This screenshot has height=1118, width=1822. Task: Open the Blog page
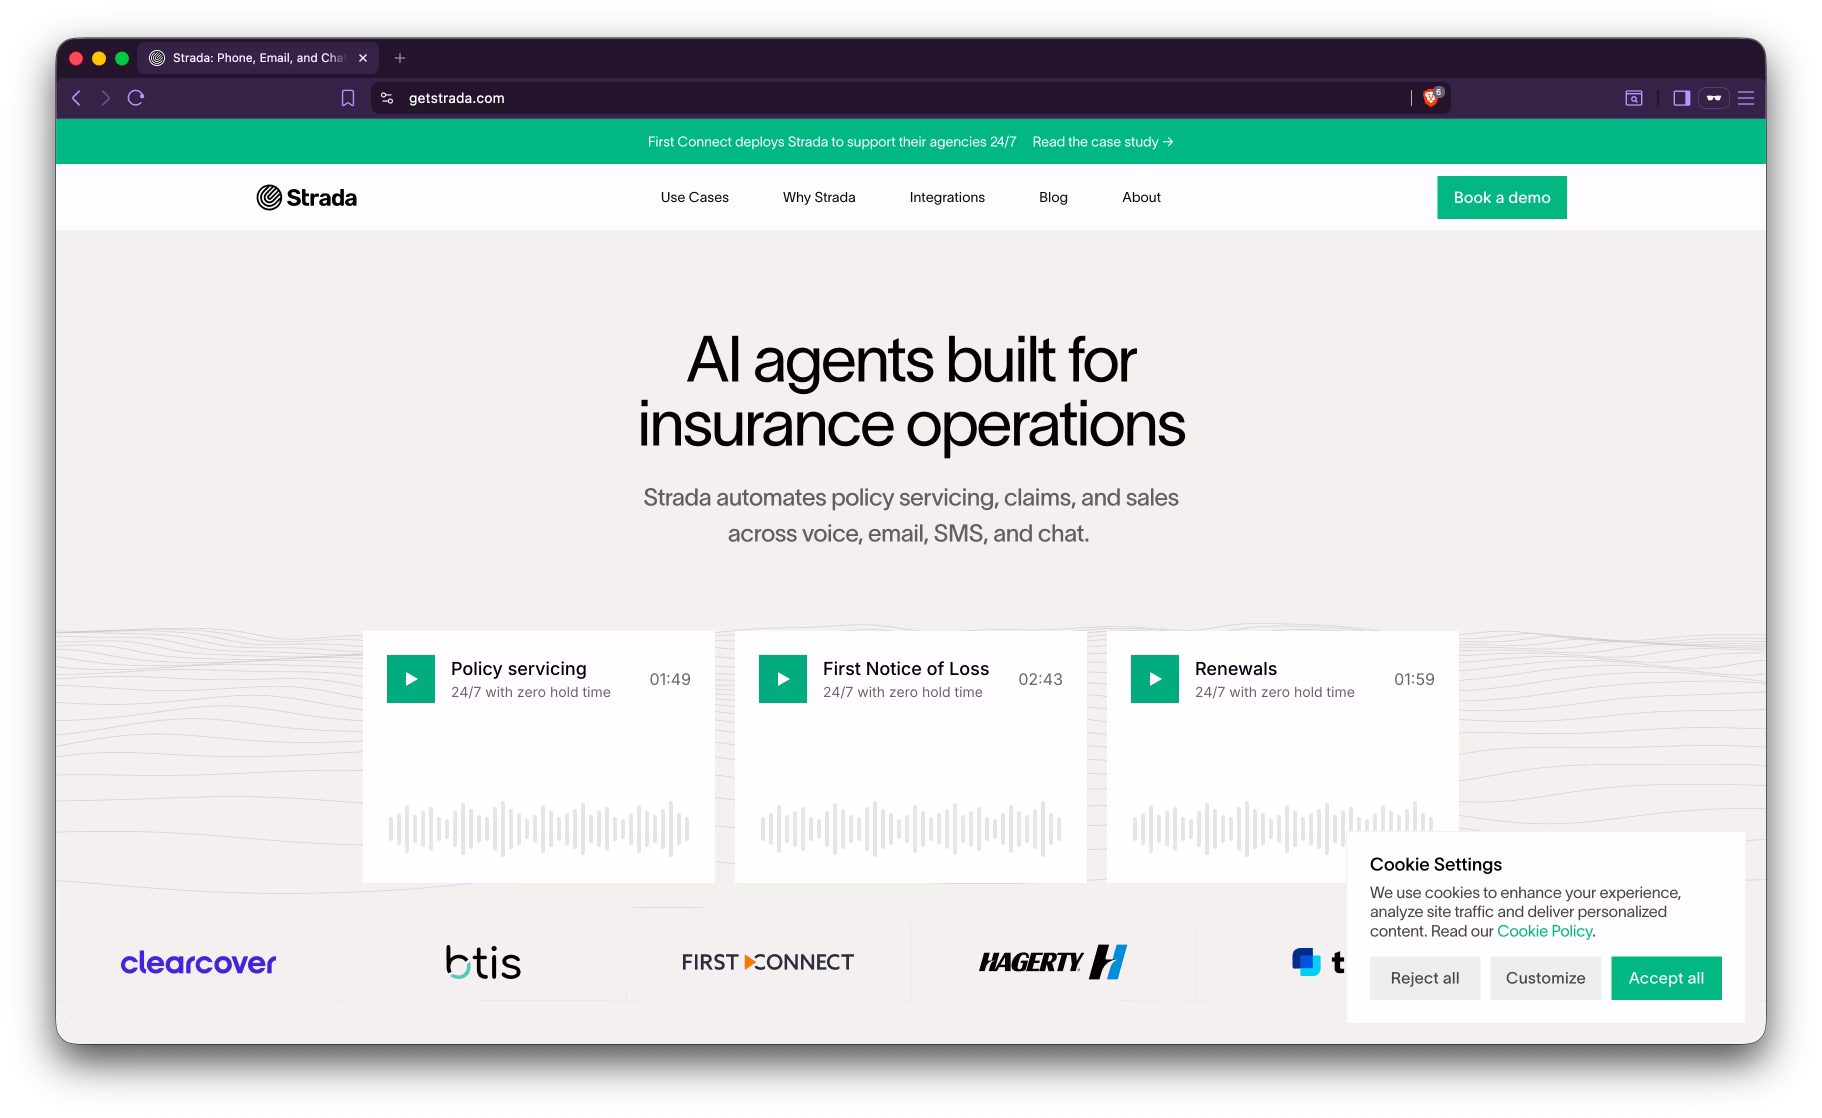pyautogui.click(x=1053, y=197)
